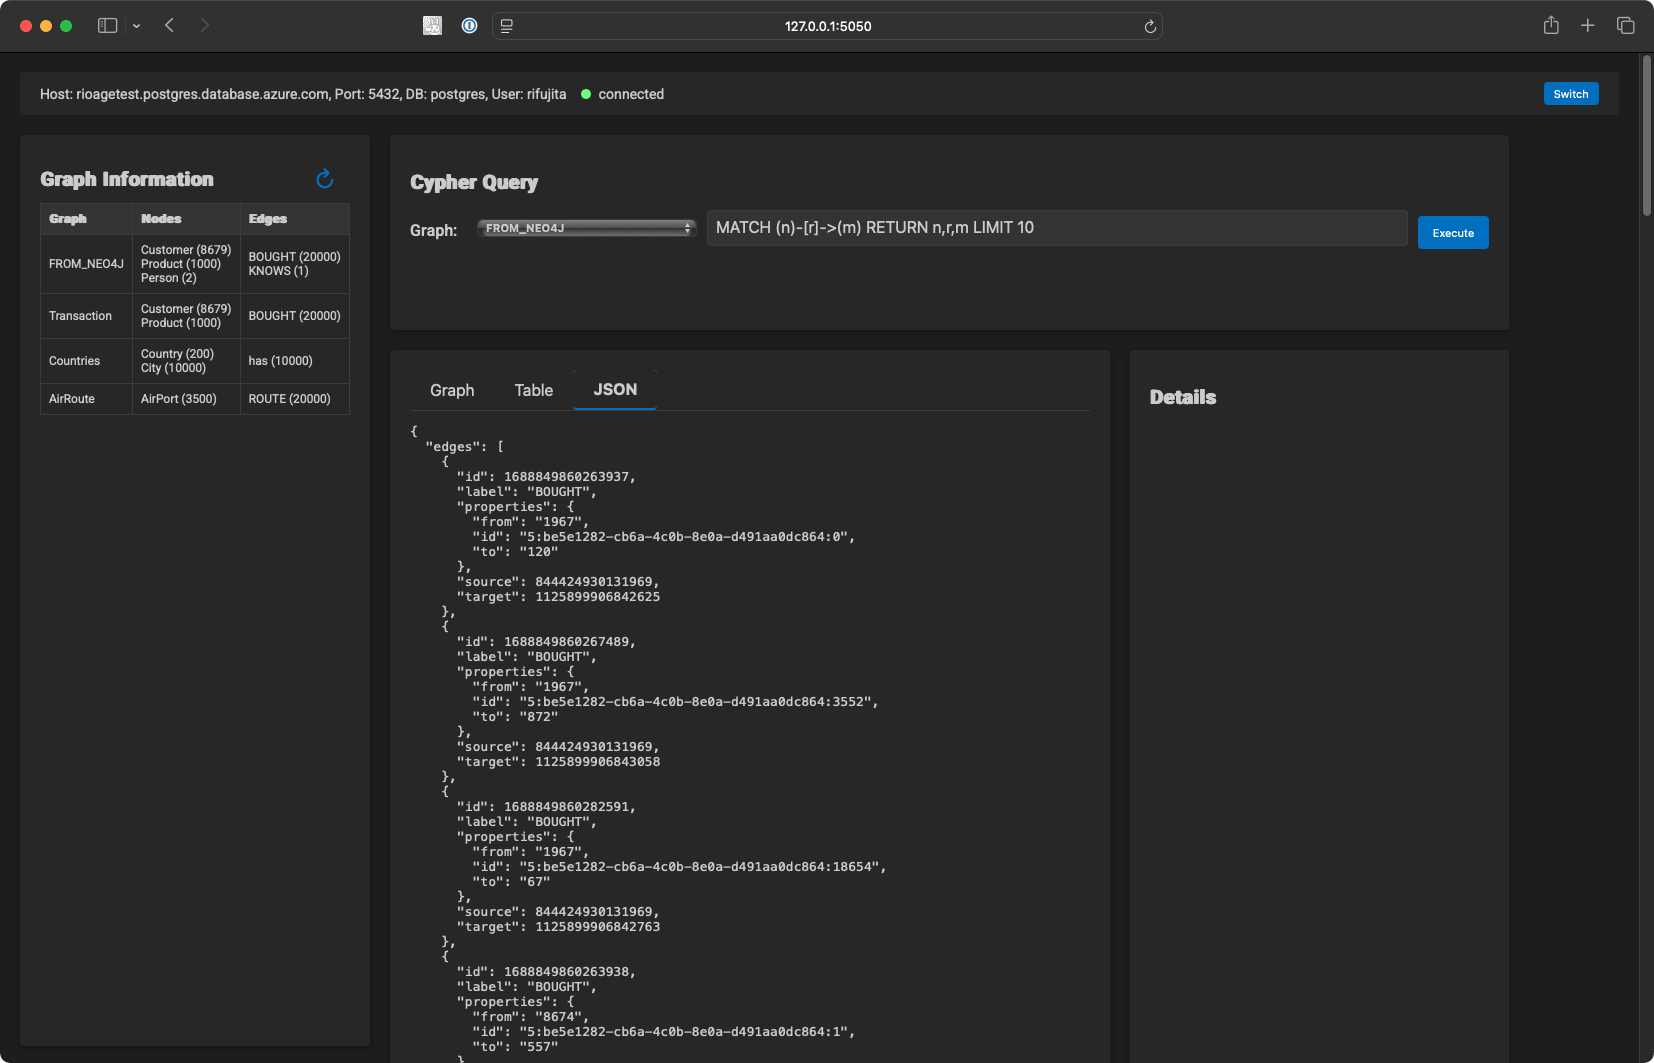The height and width of the screenshot is (1063, 1654).
Task: Switch to the Table tab
Action: 533,390
